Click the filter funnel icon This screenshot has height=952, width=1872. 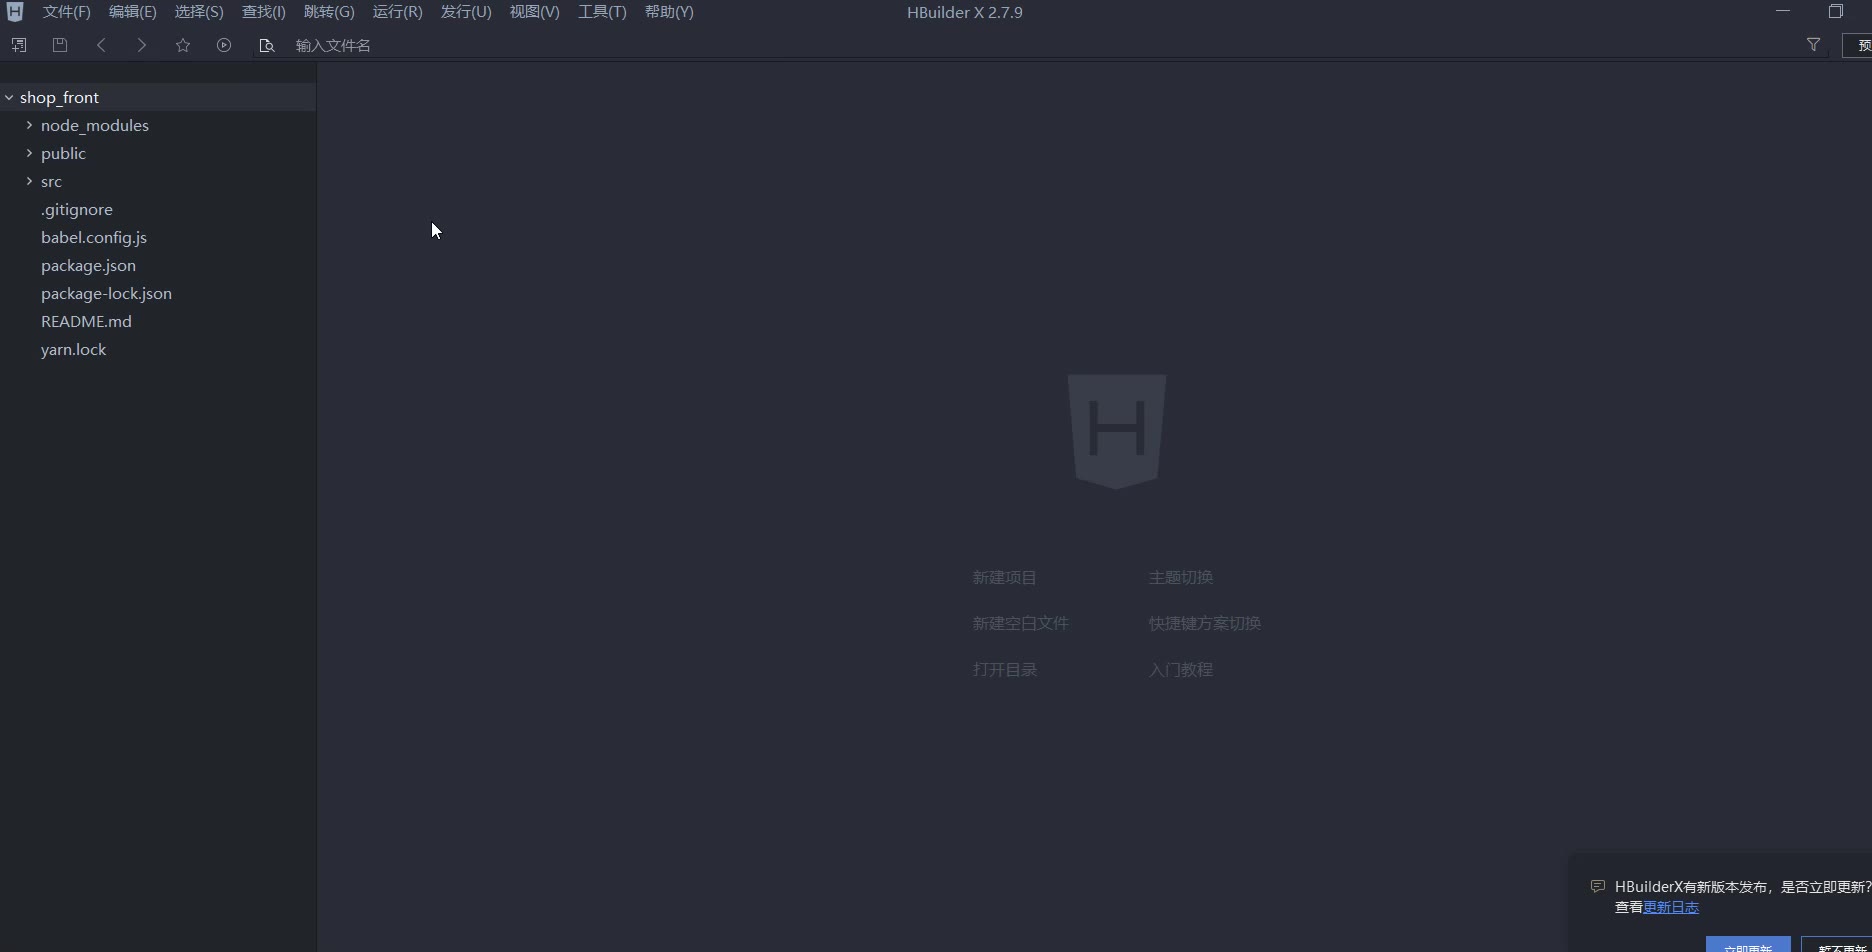1813,45
